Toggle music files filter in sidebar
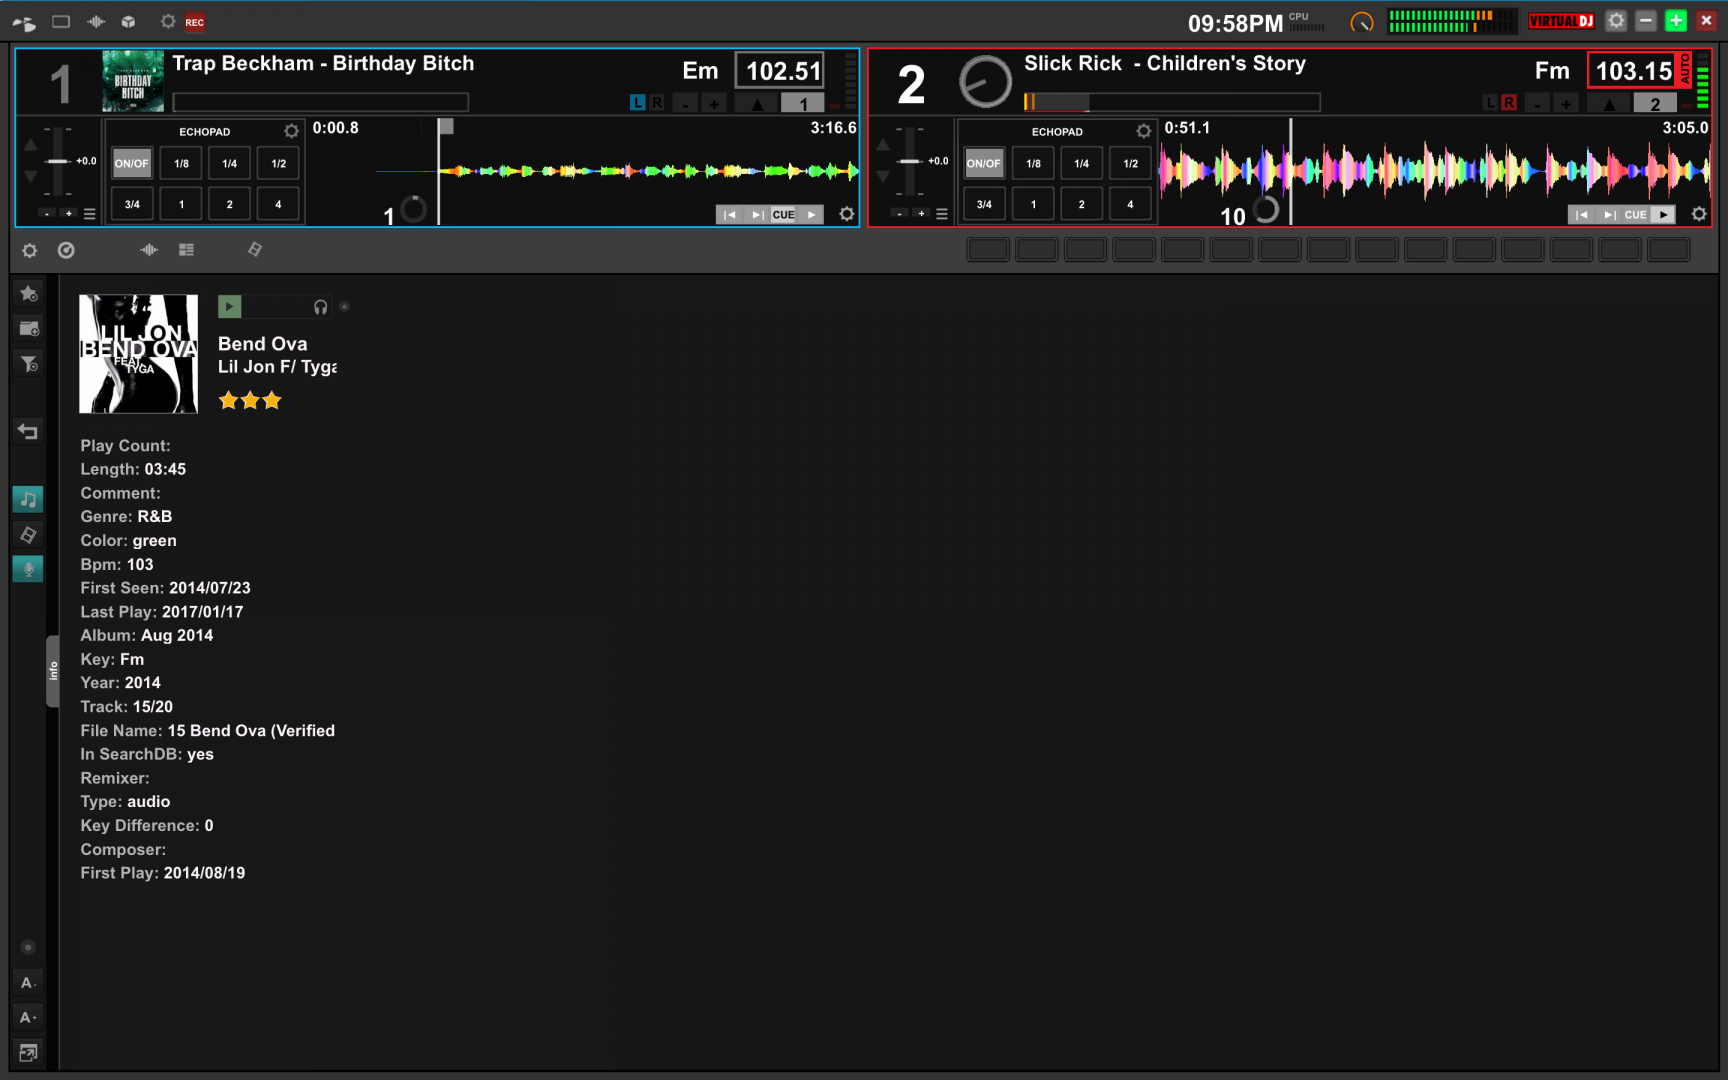Image resolution: width=1728 pixels, height=1080 pixels. 28,499
